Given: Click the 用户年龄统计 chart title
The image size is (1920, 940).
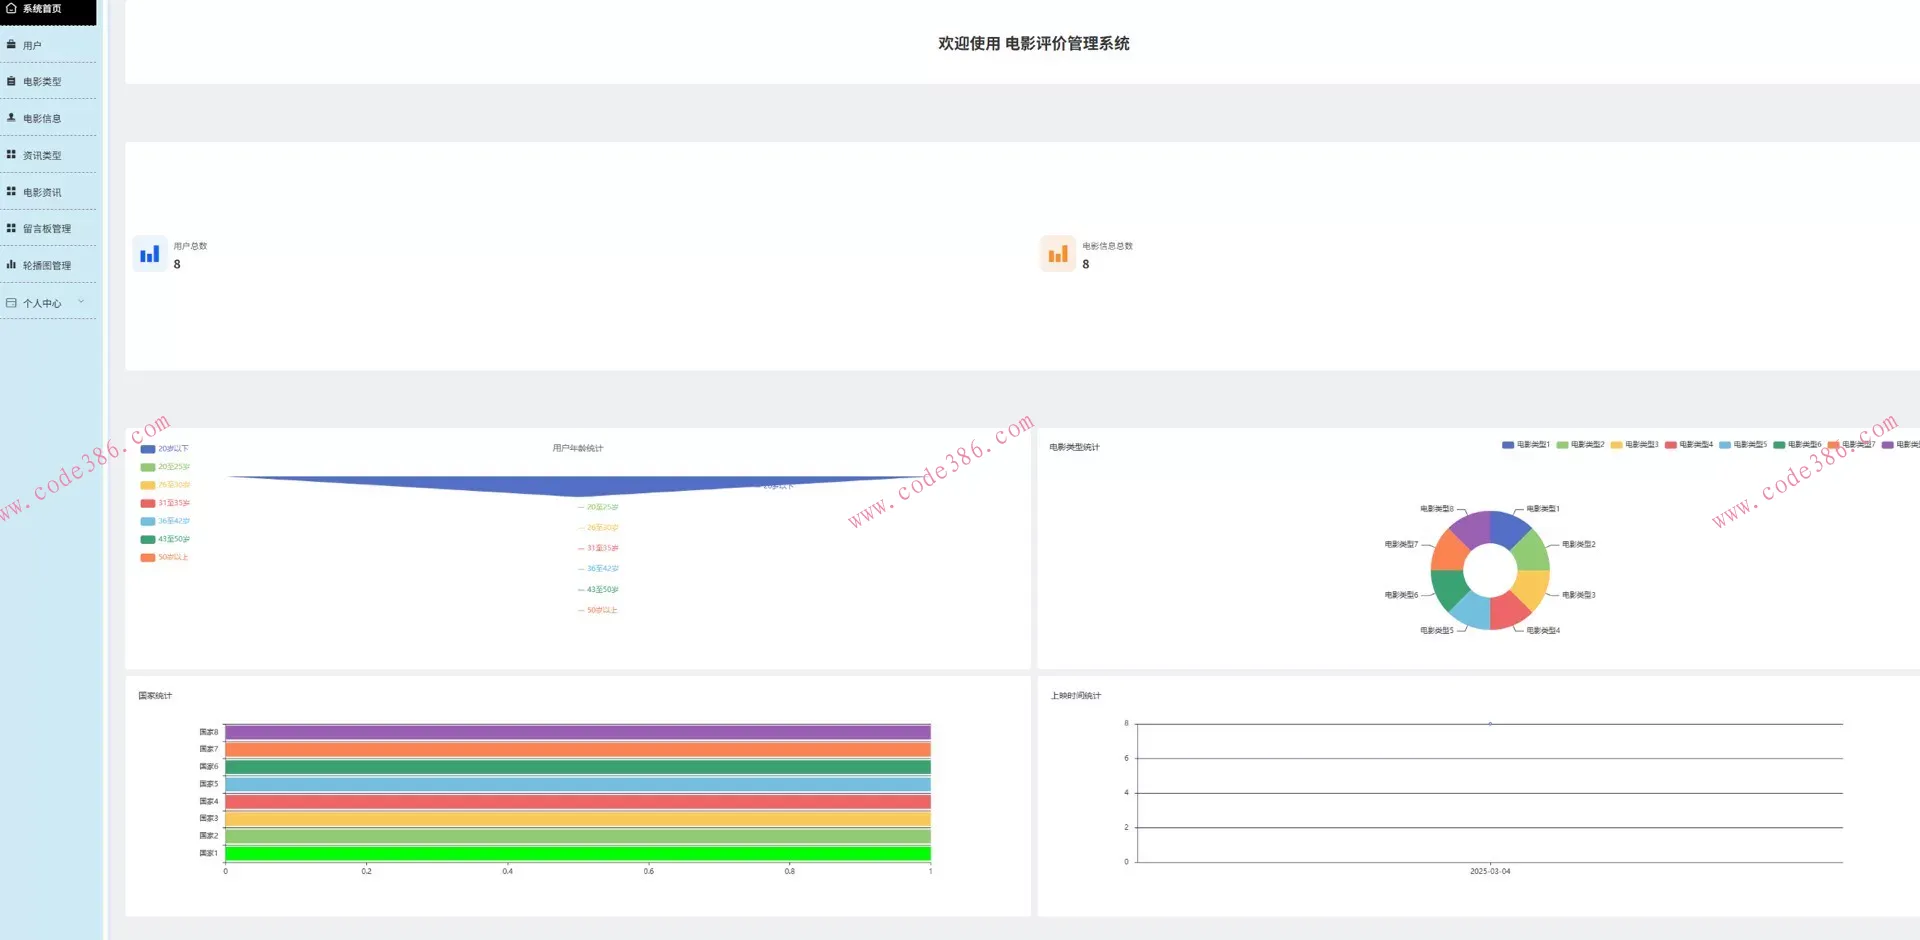Looking at the screenshot, I should [578, 448].
